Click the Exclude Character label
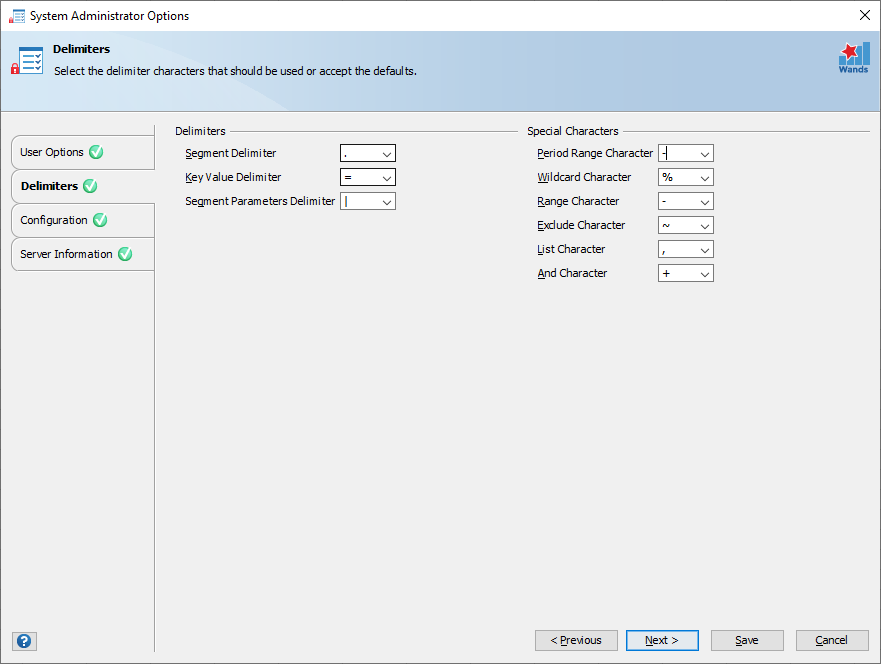Screen dimensions: 881x664 [x=581, y=225]
